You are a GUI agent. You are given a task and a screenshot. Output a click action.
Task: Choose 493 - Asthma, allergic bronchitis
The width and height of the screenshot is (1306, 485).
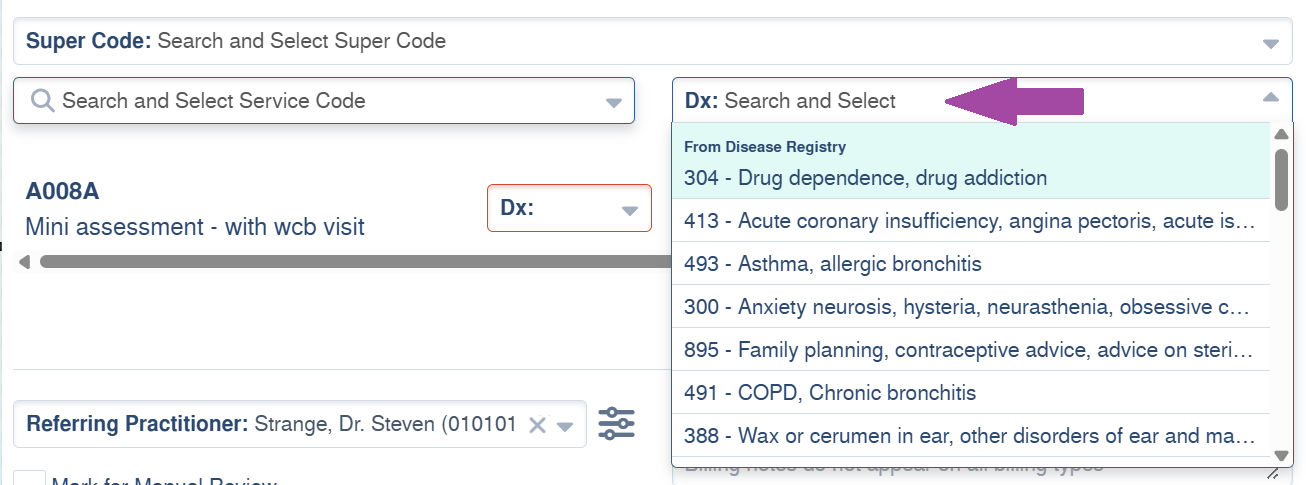coord(832,264)
